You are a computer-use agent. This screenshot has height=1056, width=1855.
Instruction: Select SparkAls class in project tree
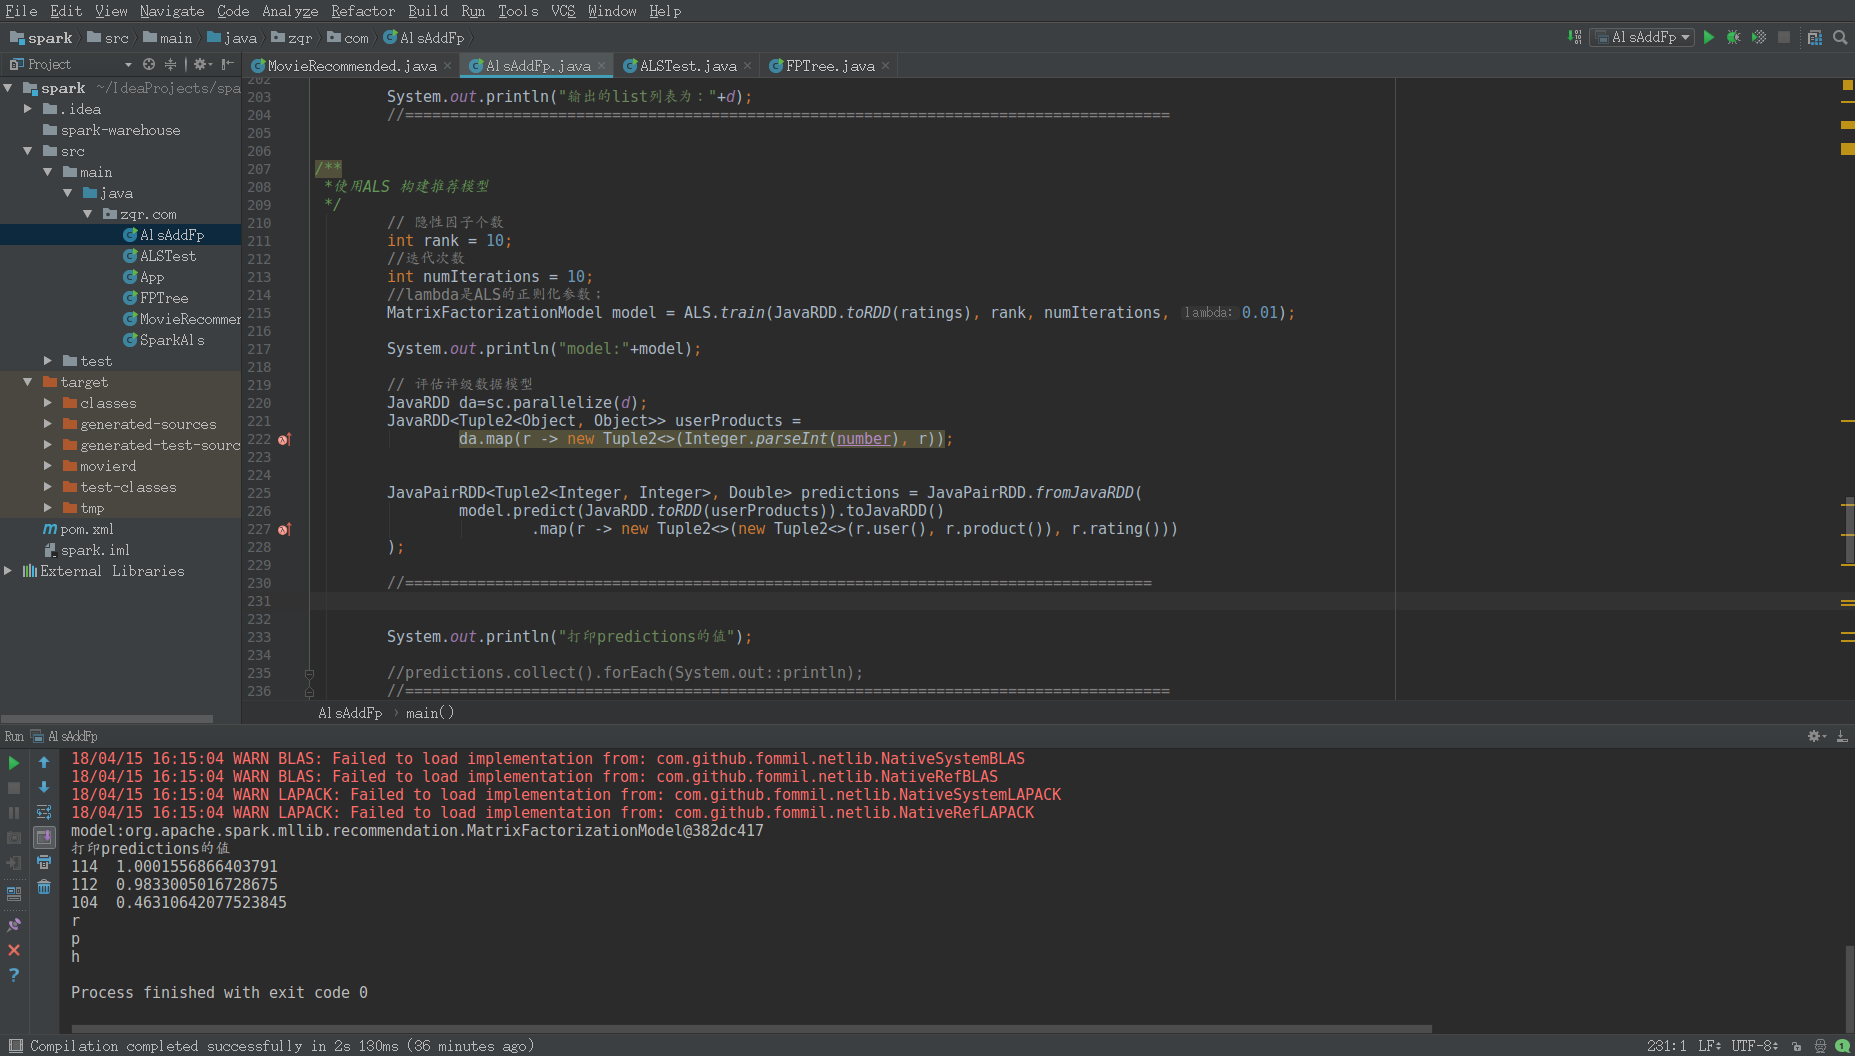coord(172,340)
